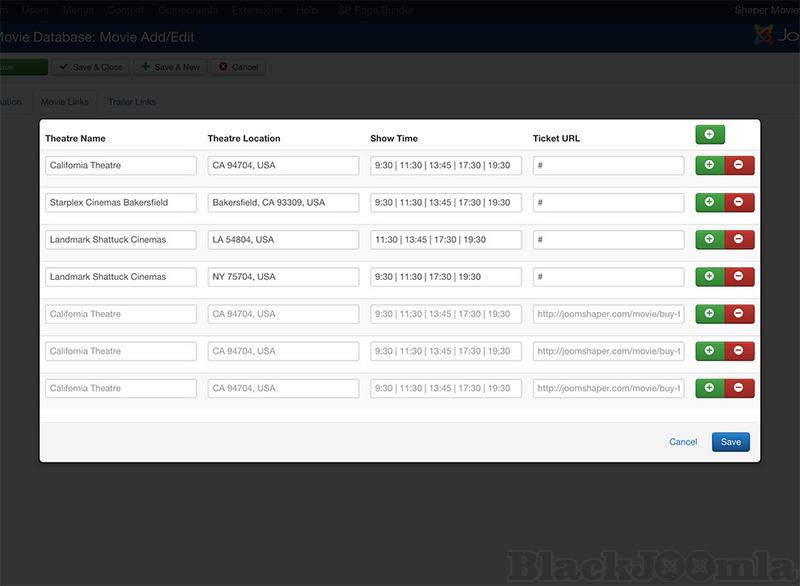
Task: Focus the Starplex Cinemas Bakersfield name field
Action: pos(121,202)
